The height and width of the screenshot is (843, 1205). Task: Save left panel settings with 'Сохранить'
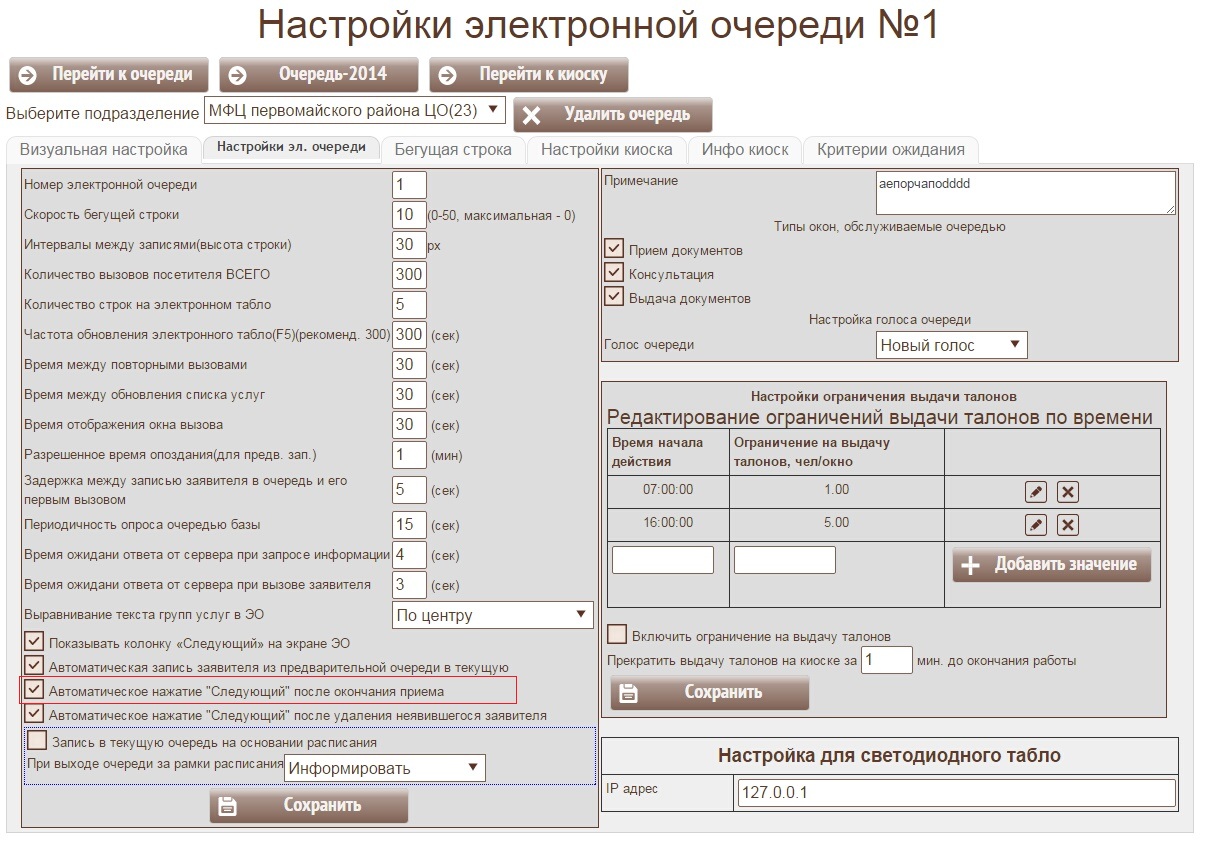[x=309, y=806]
